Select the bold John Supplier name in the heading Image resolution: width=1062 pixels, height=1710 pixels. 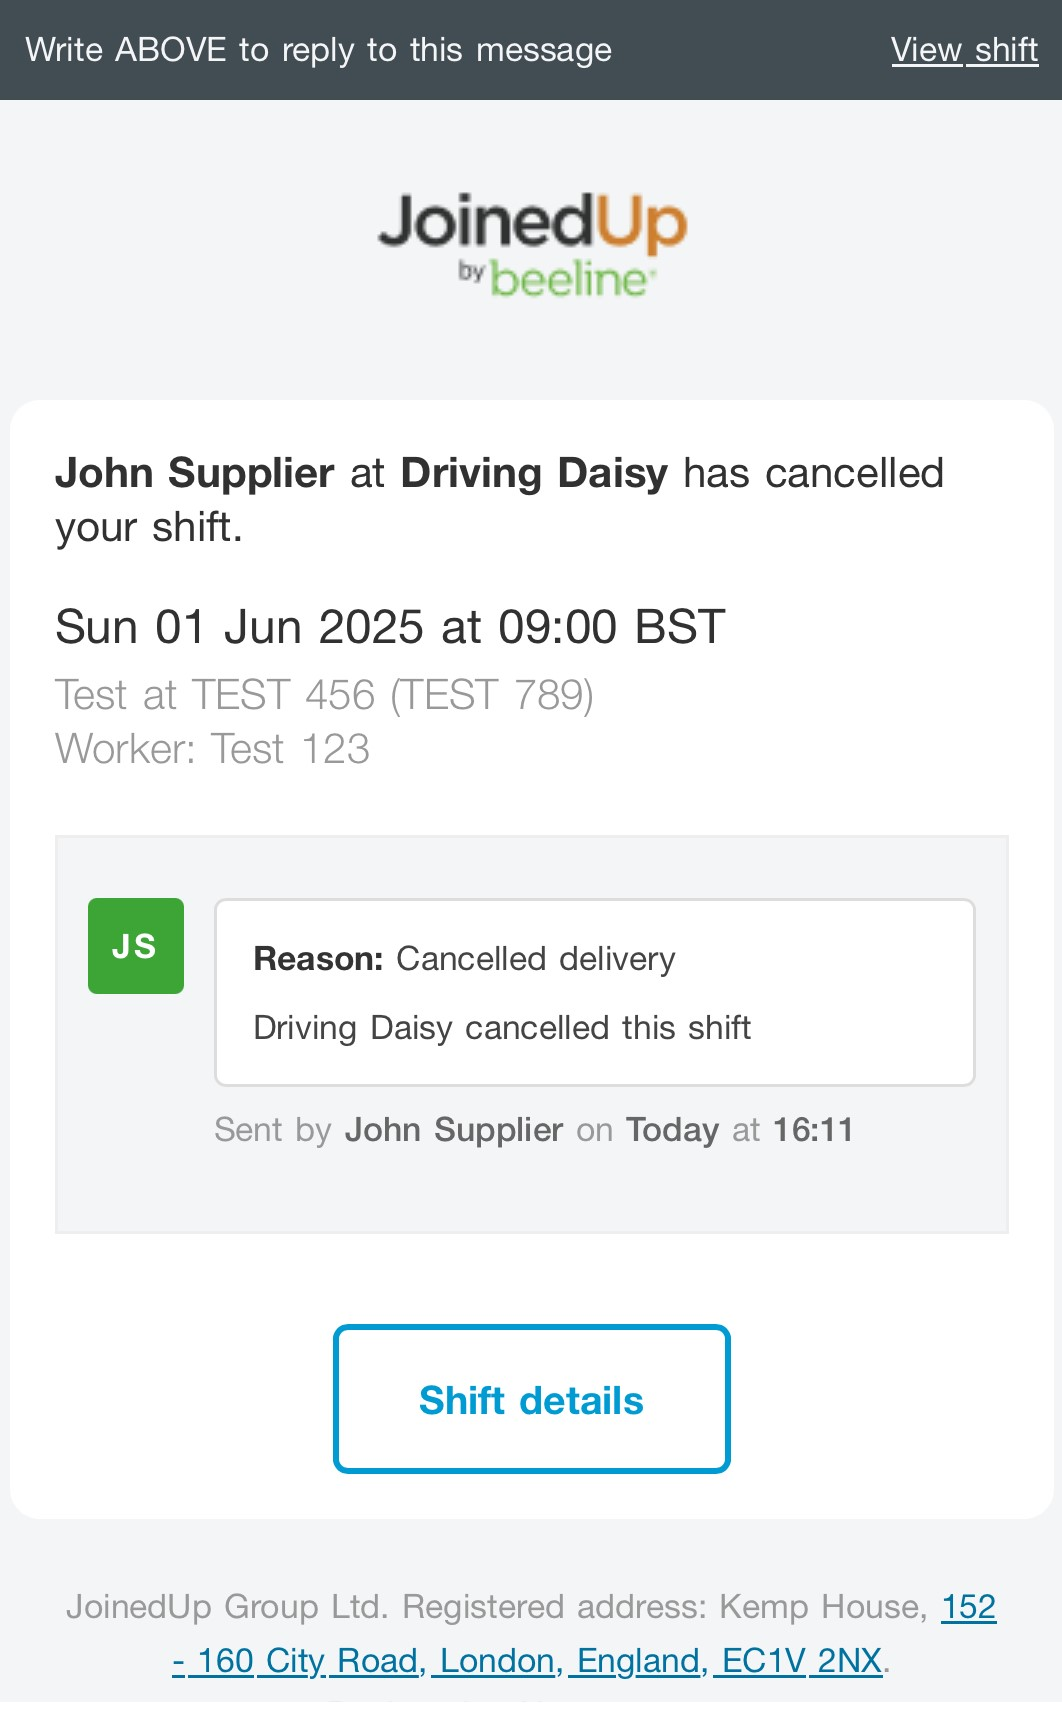coord(195,473)
